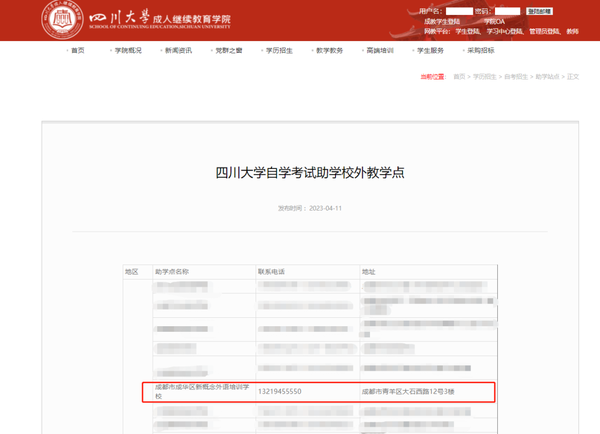This screenshot has width=600, height=434.
Task: Click the 登陆邮箱 login button
Action: click(539, 11)
